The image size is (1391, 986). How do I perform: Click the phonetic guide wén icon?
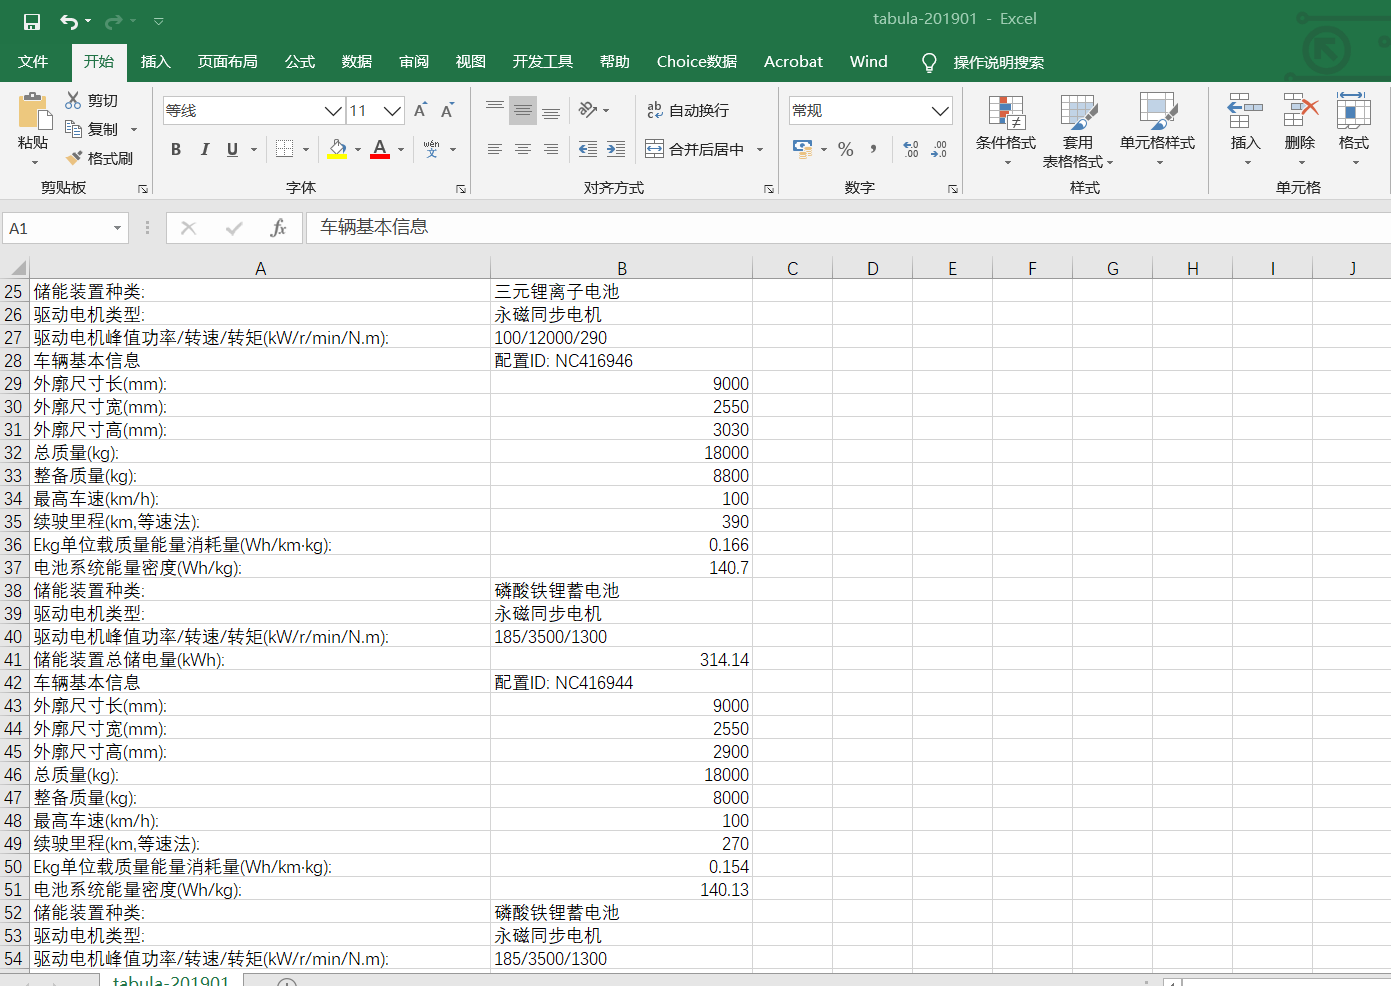point(431,149)
